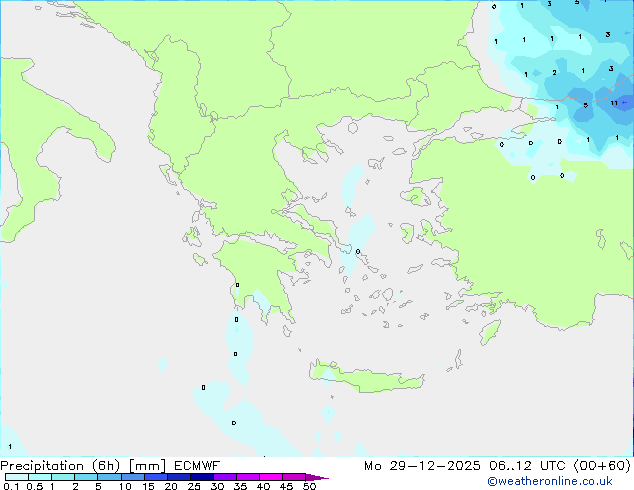Click the violet 30–35 mm legend swatch

tap(225, 477)
